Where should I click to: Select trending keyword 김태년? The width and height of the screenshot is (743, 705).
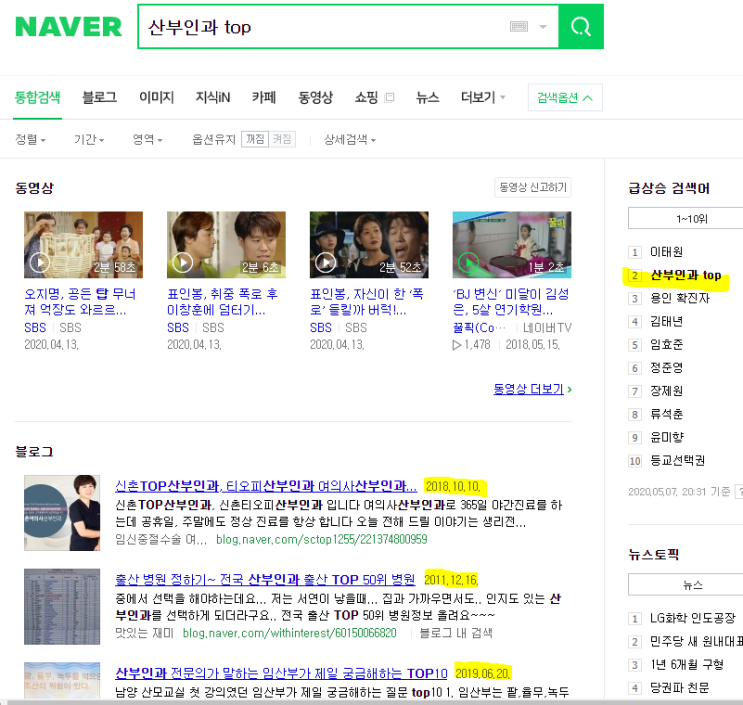[666, 322]
